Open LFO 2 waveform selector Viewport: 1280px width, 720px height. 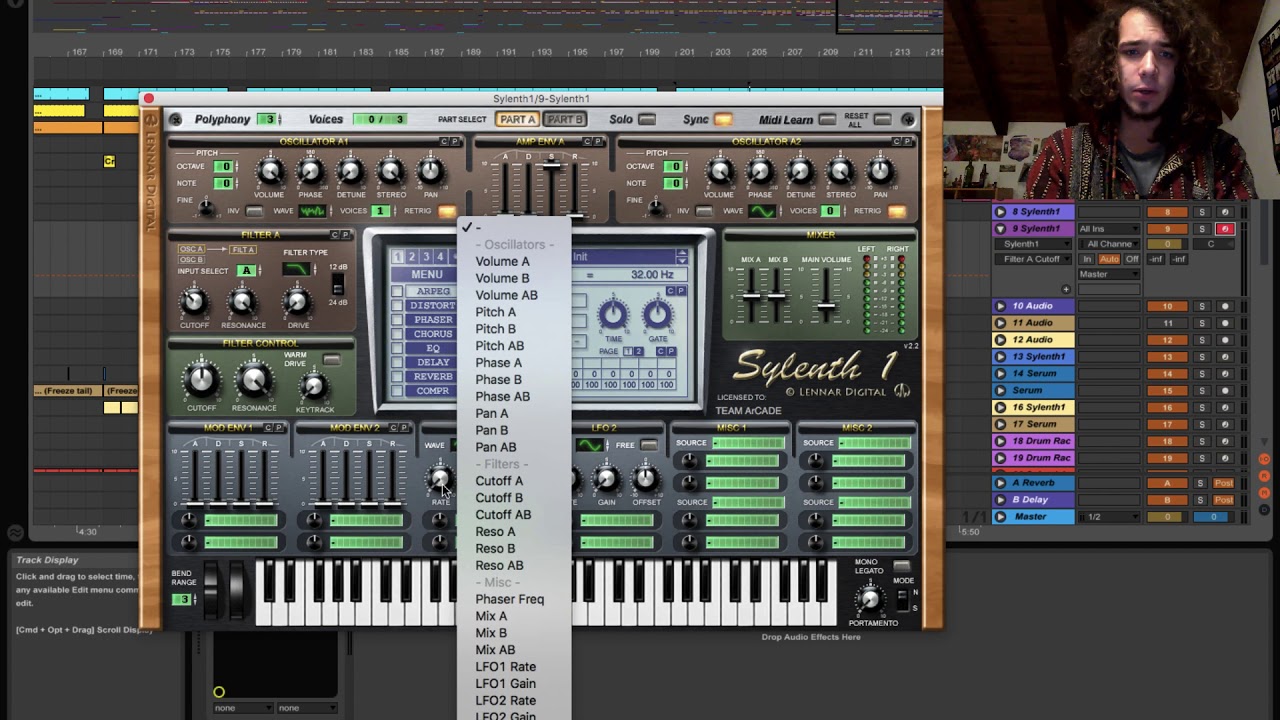[x=591, y=445]
